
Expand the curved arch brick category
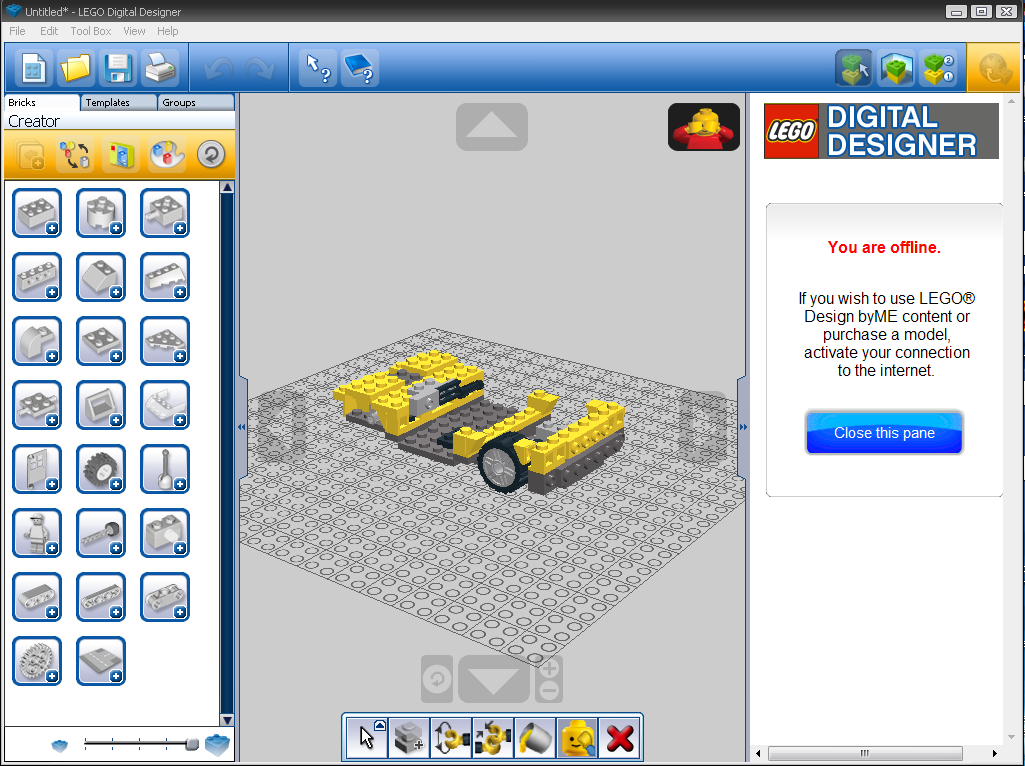click(37, 341)
